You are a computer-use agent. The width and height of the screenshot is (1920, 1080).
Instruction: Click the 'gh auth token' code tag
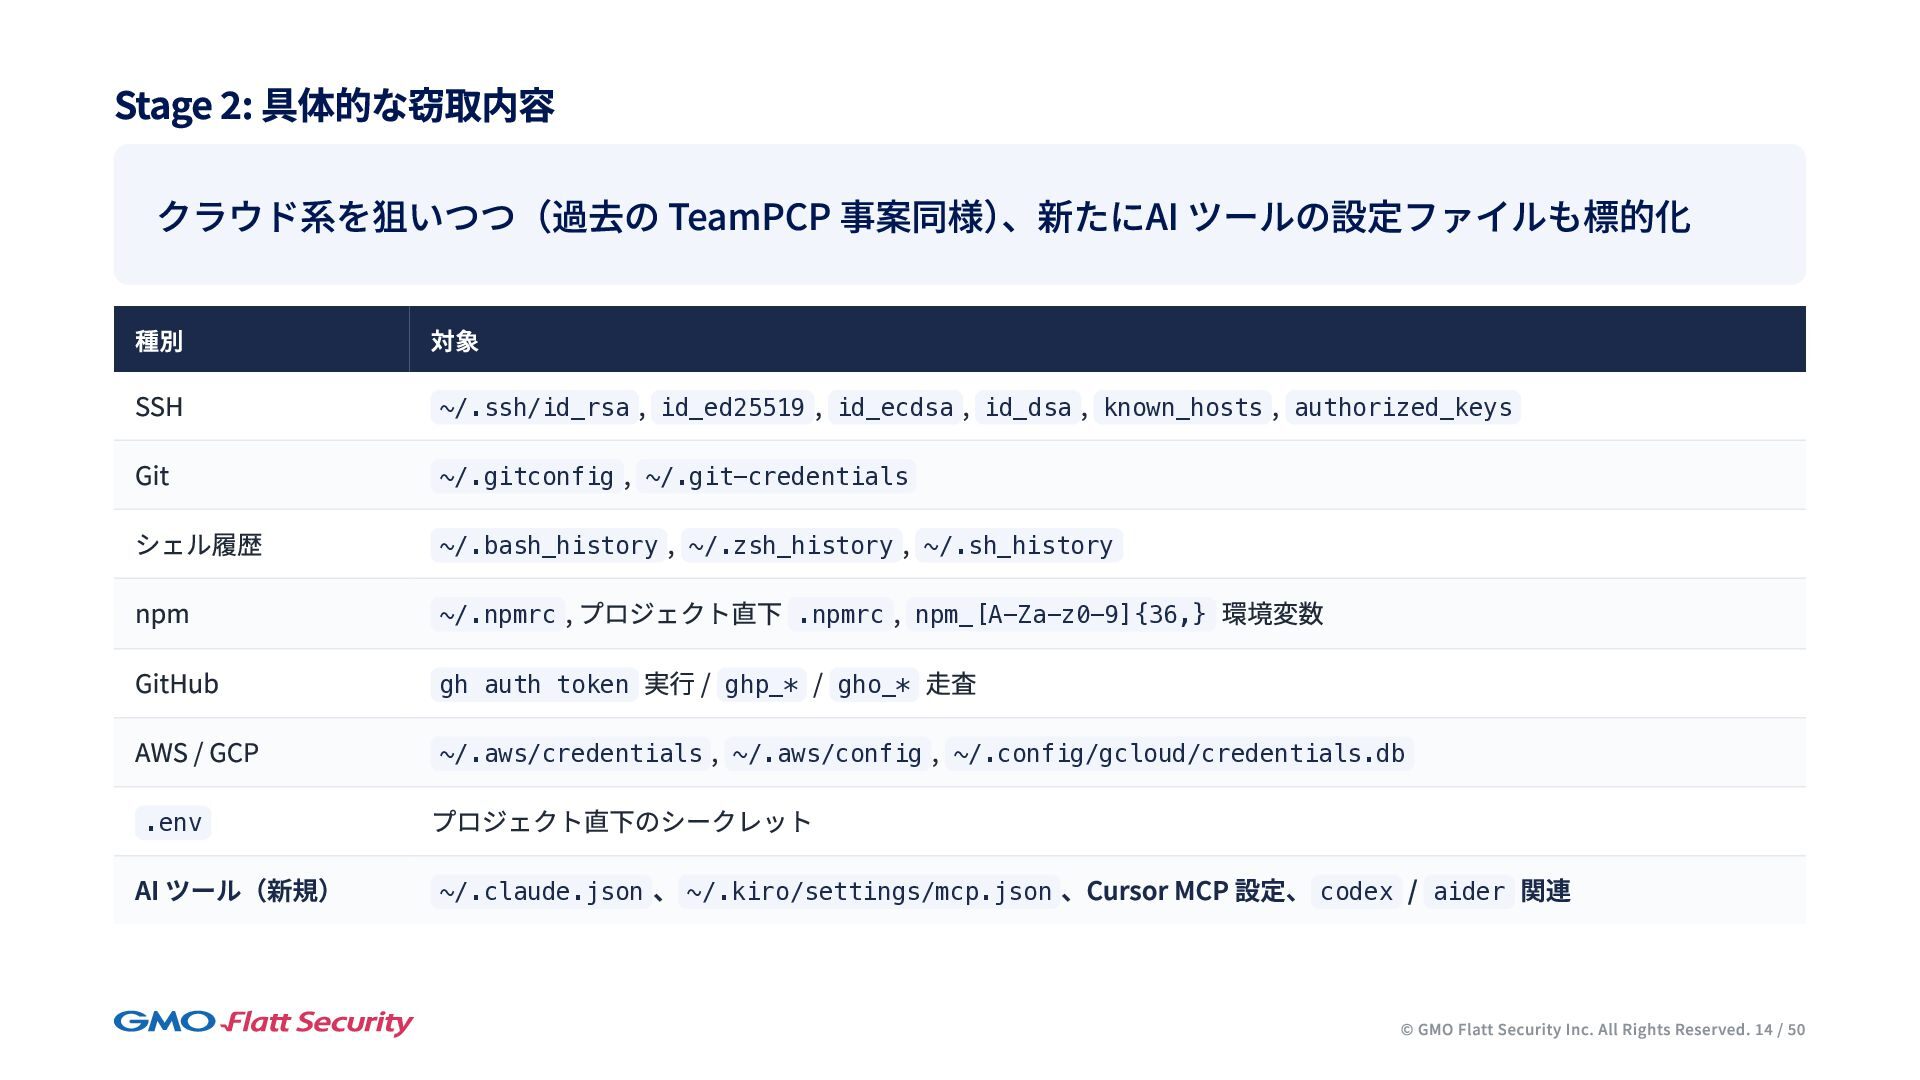click(x=534, y=685)
